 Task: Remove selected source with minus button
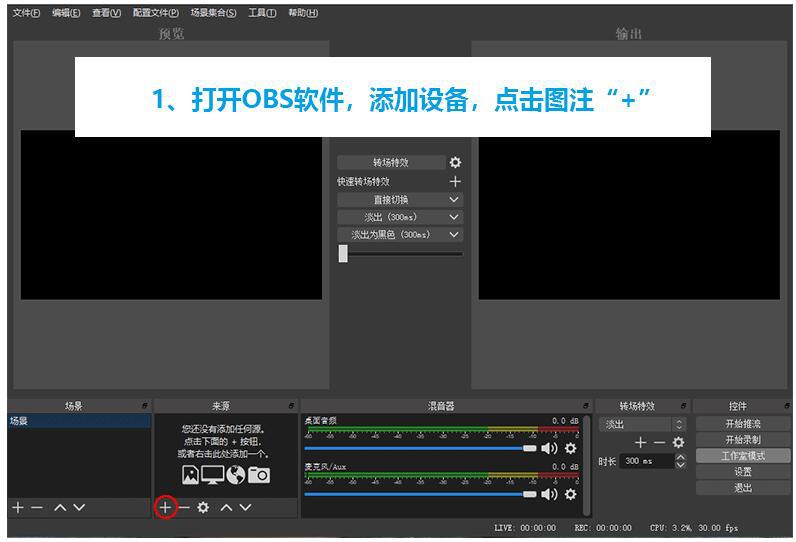pos(184,507)
